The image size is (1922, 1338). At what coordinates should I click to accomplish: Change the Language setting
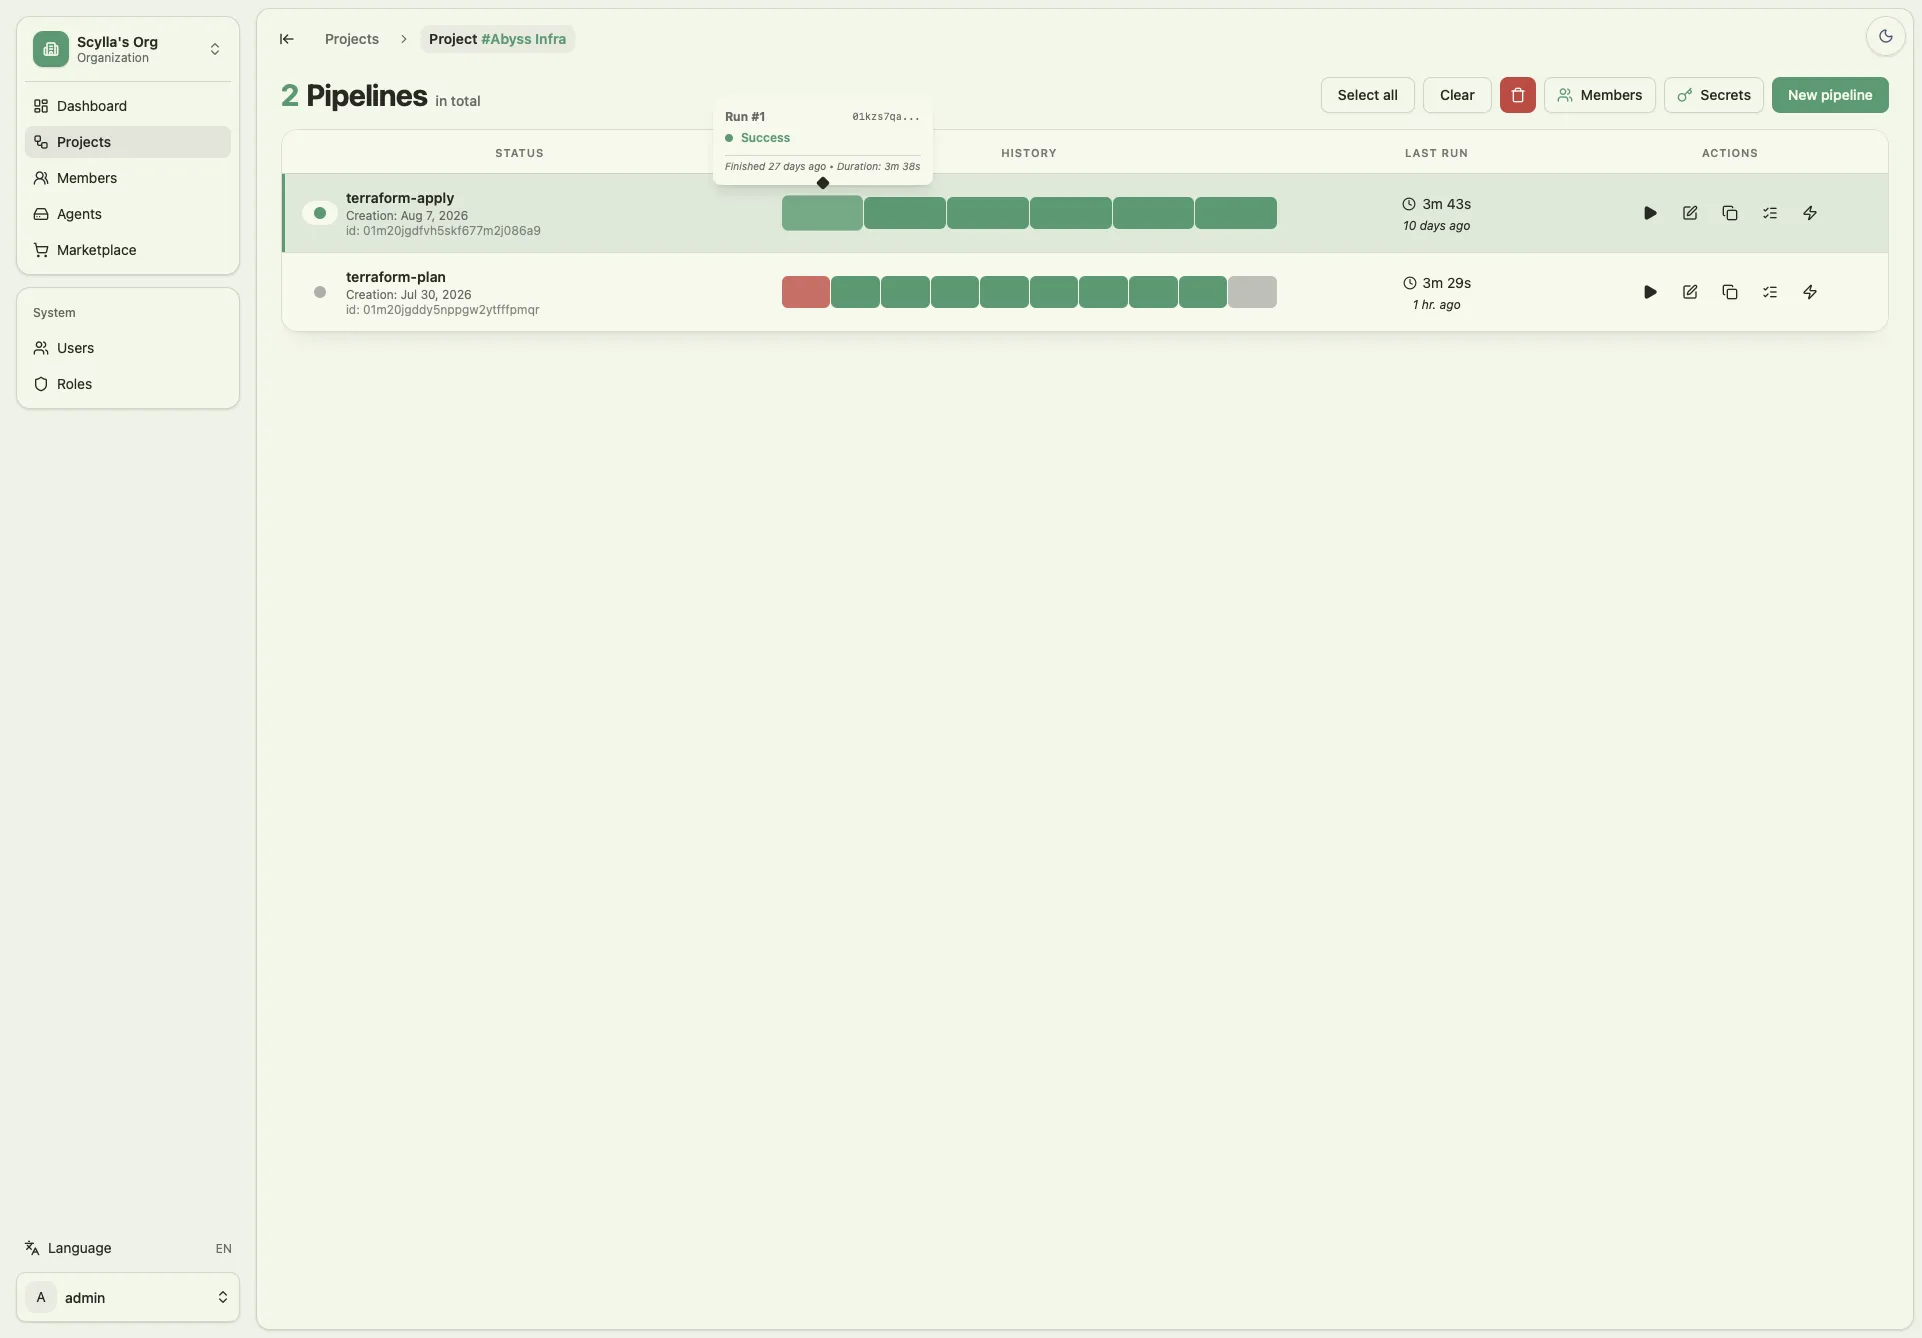click(x=128, y=1248)
